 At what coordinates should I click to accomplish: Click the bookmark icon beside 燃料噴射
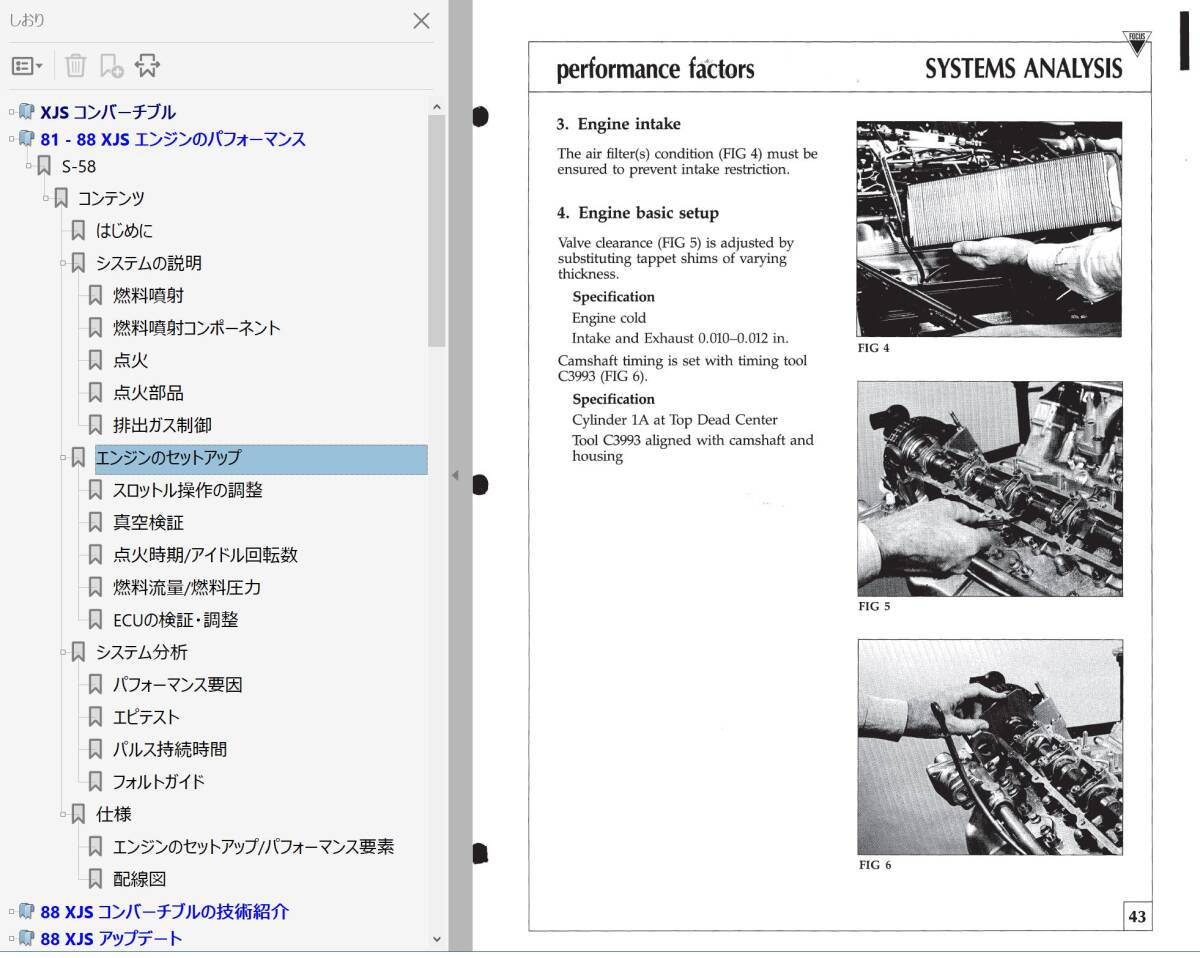(x=95, y=296)
